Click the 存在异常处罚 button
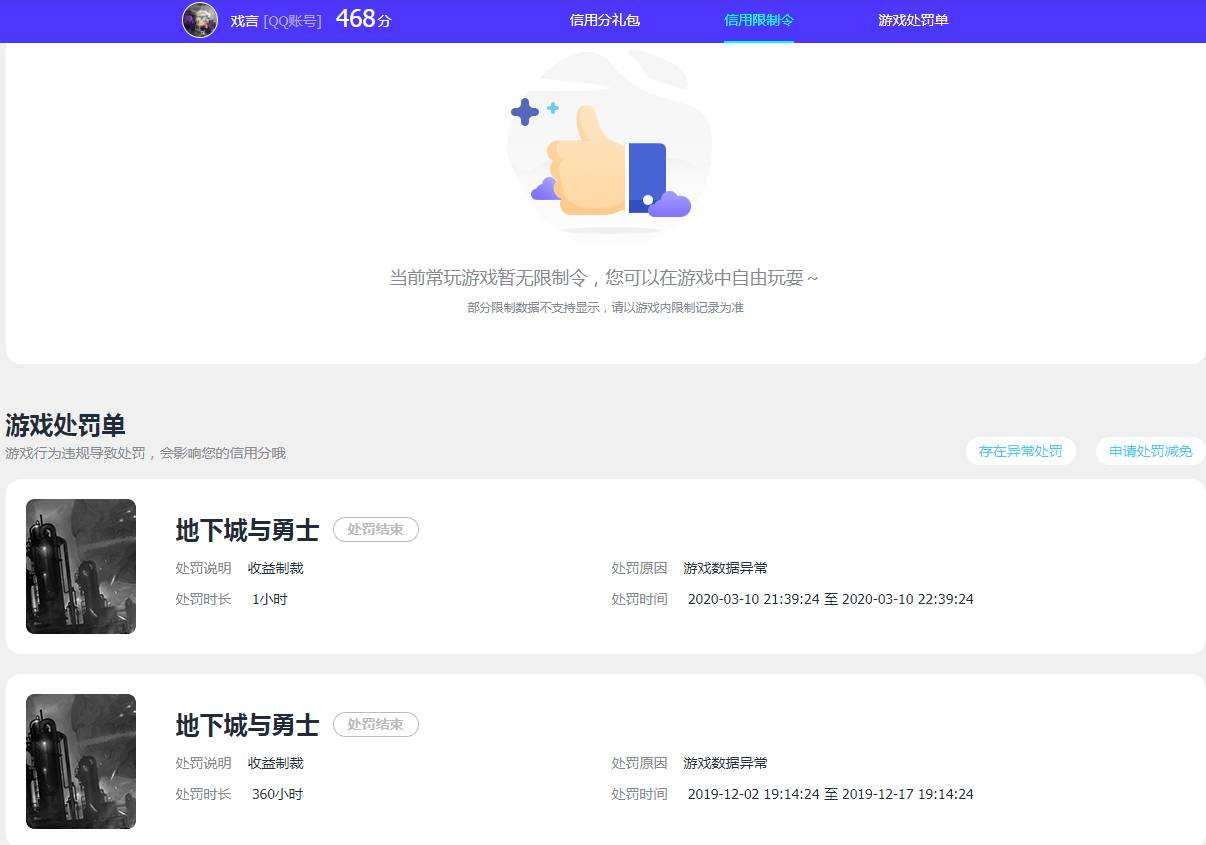The image size is (1206, 845). click(x=1021, y=451)
